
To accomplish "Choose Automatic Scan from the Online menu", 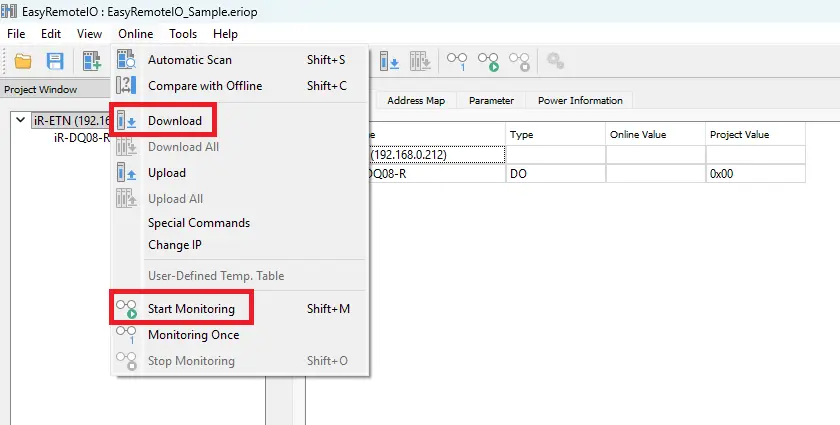I will (240, 59).
